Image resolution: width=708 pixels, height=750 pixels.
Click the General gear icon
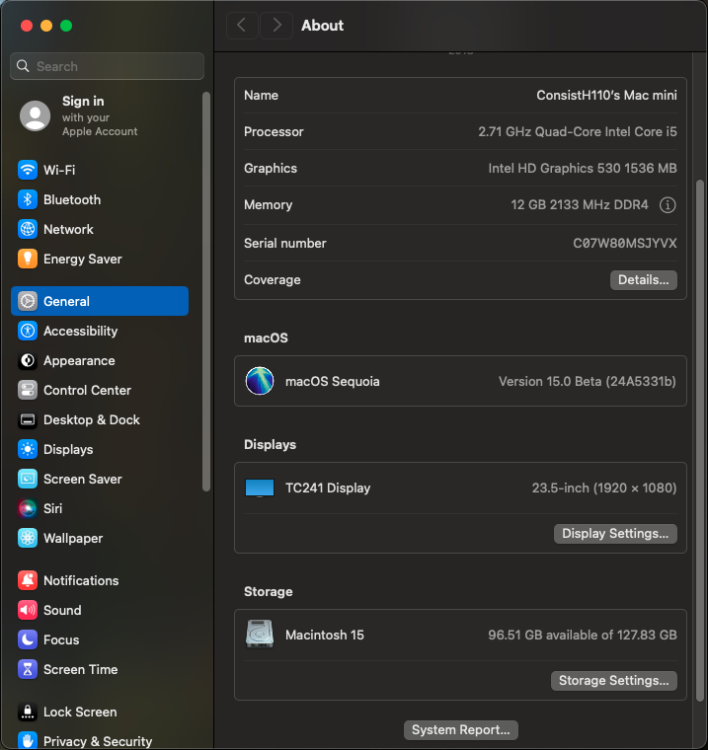point(27,301)
